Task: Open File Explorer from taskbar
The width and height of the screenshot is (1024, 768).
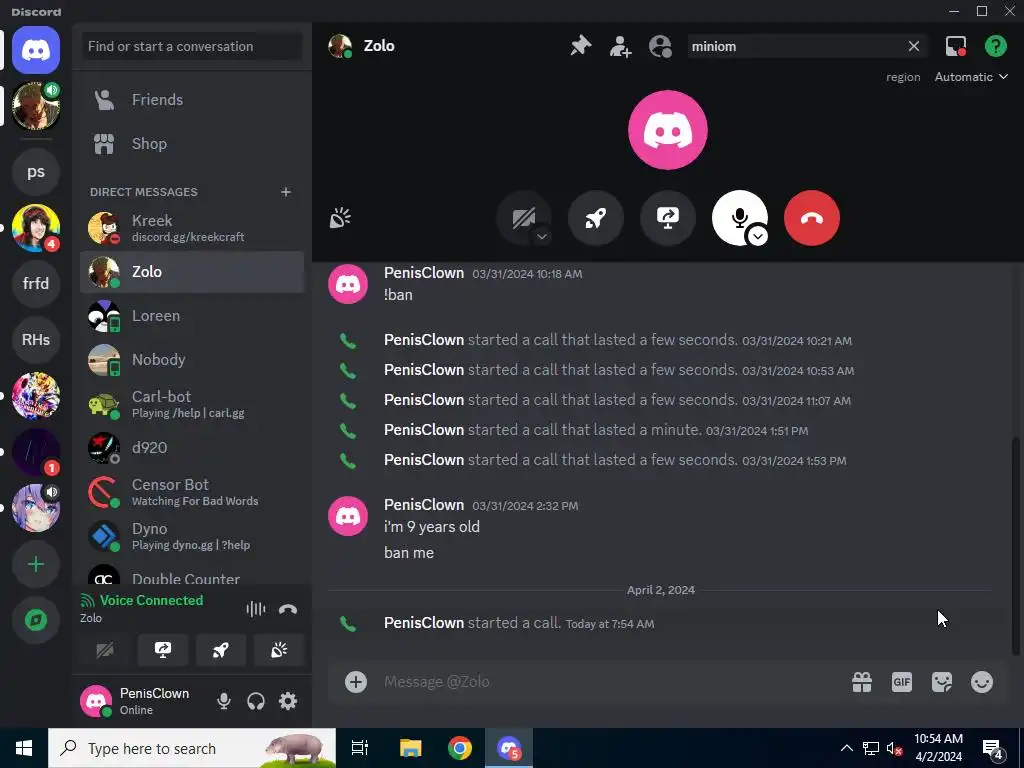Action: [410, 748]
